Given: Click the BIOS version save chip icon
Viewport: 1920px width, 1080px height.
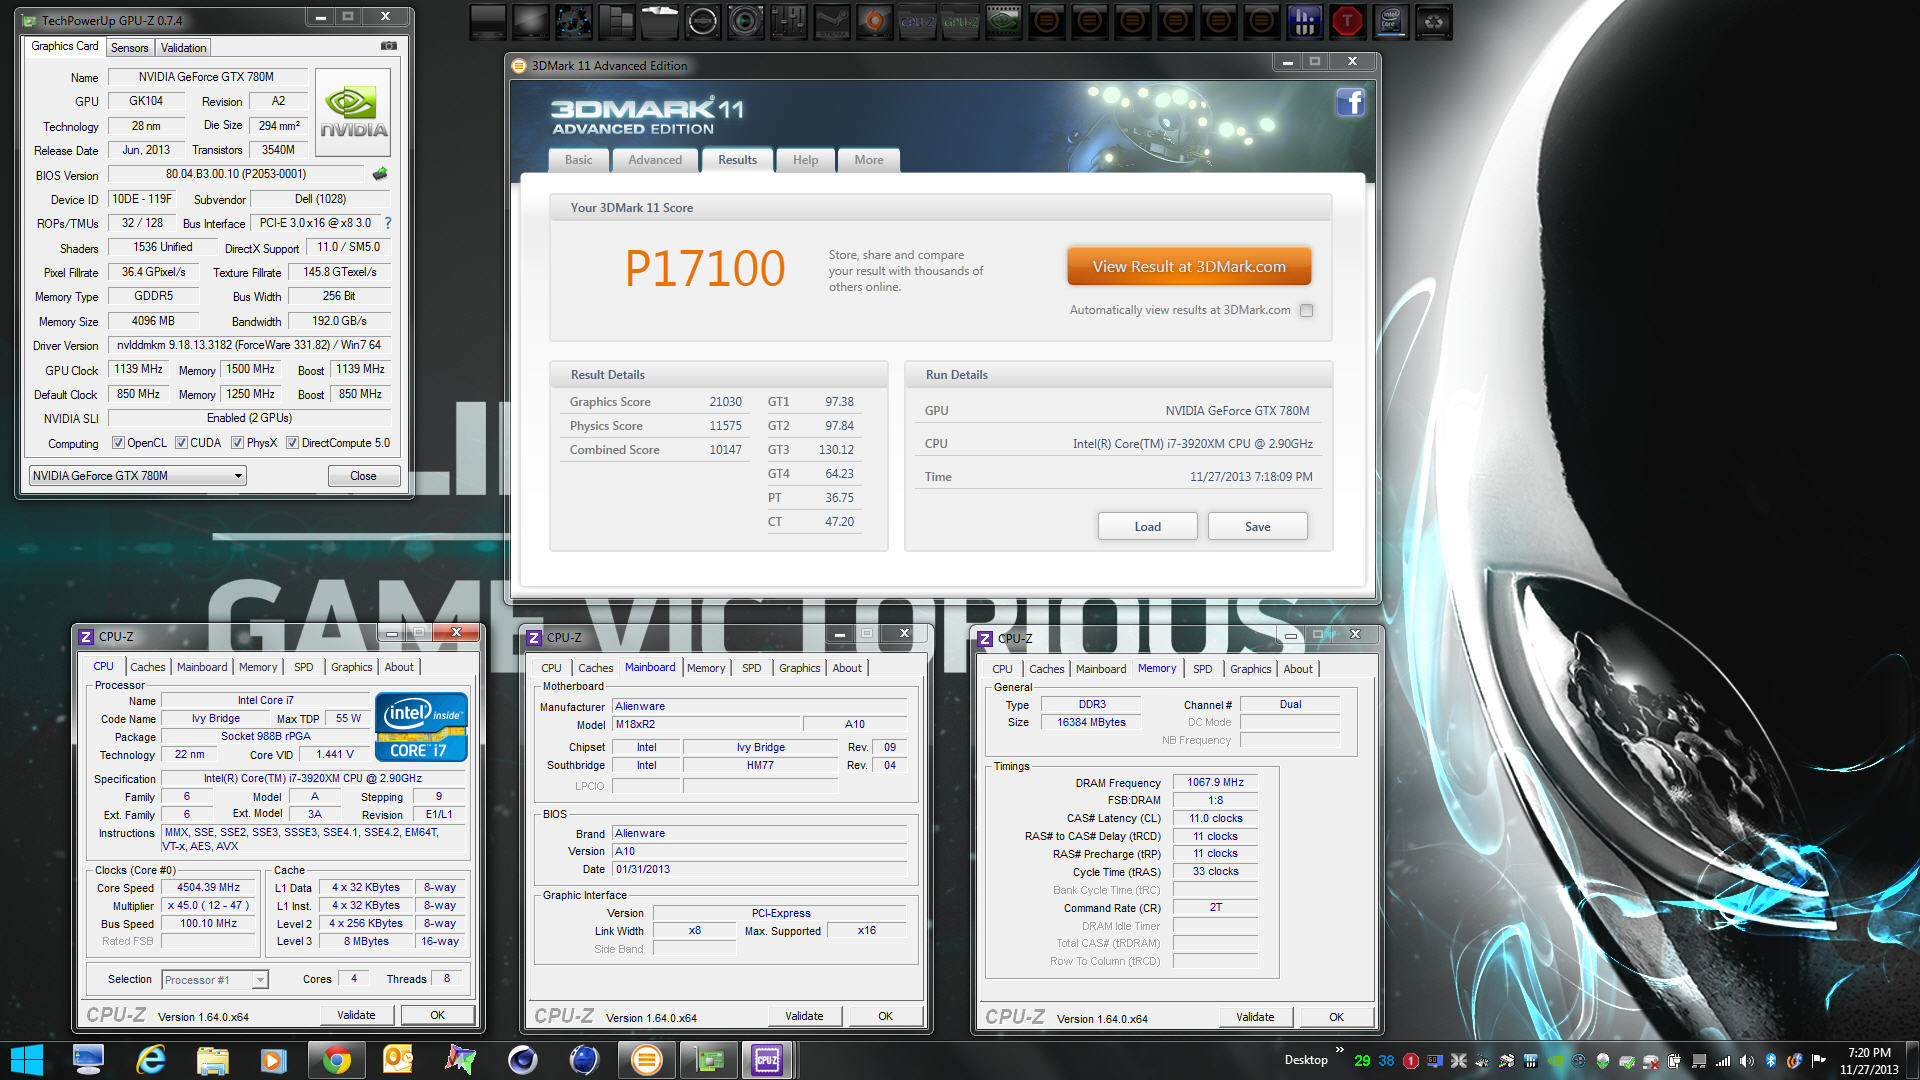Looking at the screenshot, I should [380, 174].
